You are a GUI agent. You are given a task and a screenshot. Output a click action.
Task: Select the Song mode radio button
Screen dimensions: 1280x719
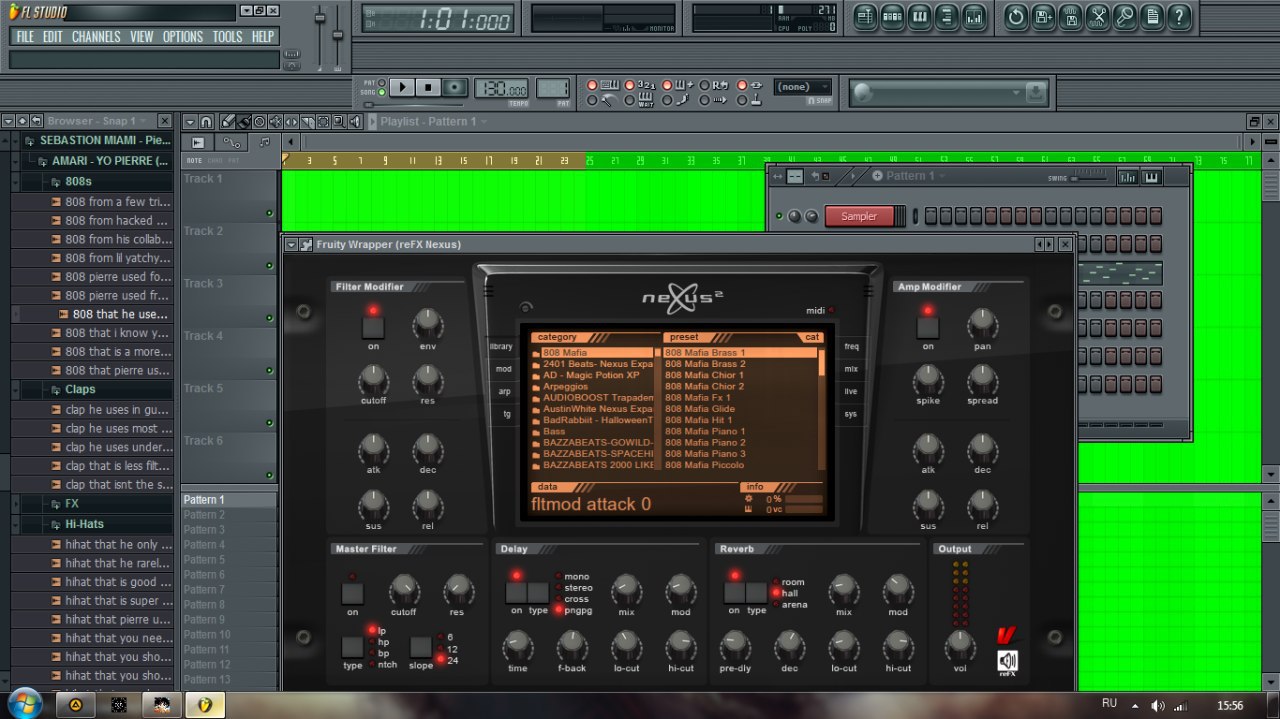pyautogui.click(x=381, y=92)
